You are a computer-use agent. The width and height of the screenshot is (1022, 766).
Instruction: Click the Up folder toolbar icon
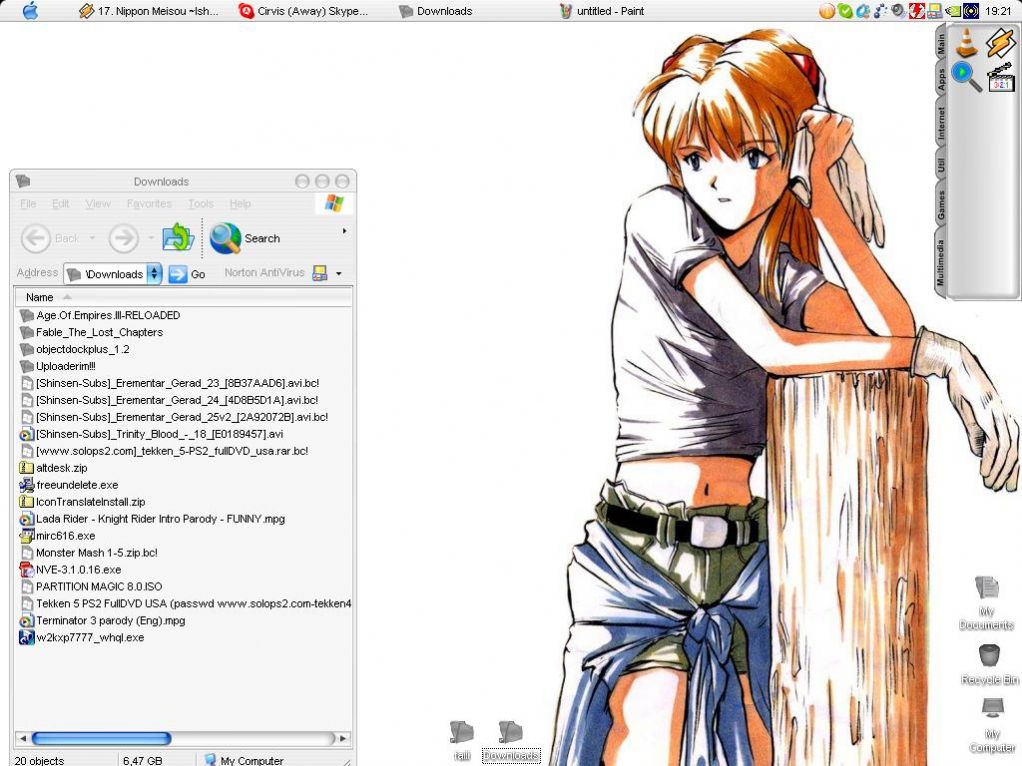(178, 238)
